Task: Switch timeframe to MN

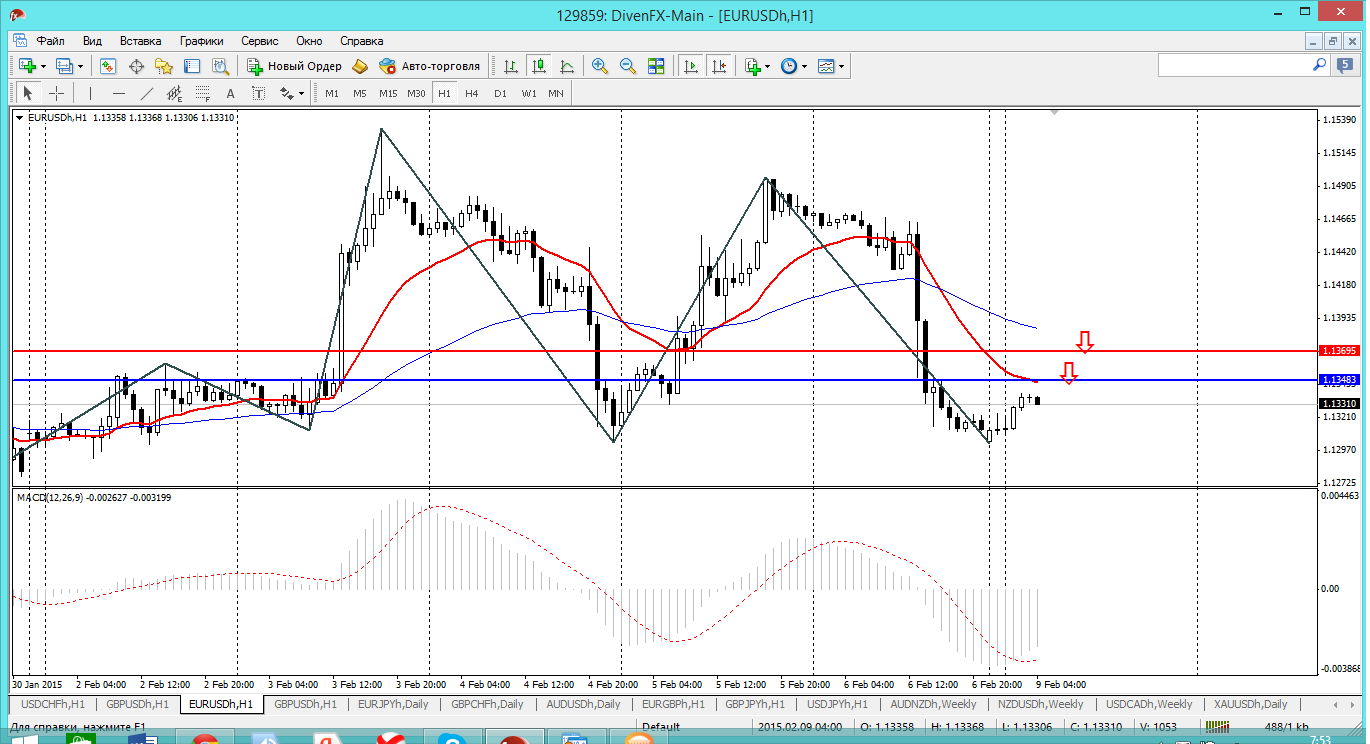Action: click(x=556, y=93)
